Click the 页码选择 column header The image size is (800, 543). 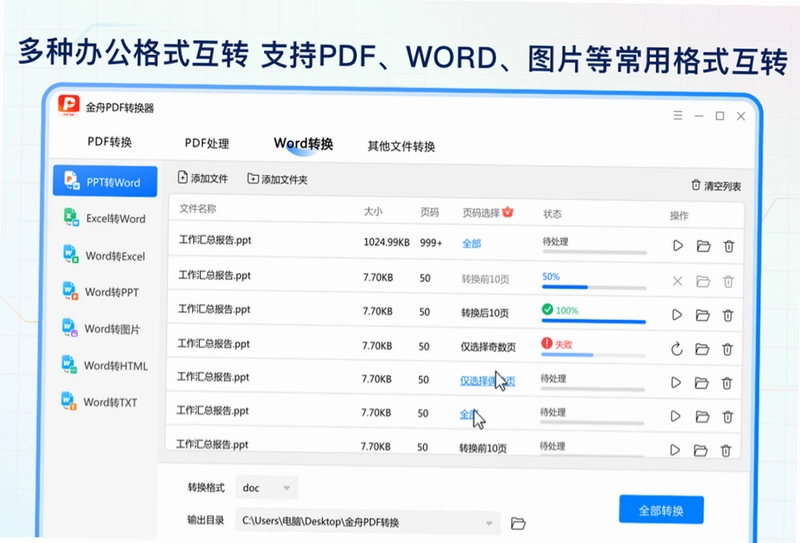481,212
